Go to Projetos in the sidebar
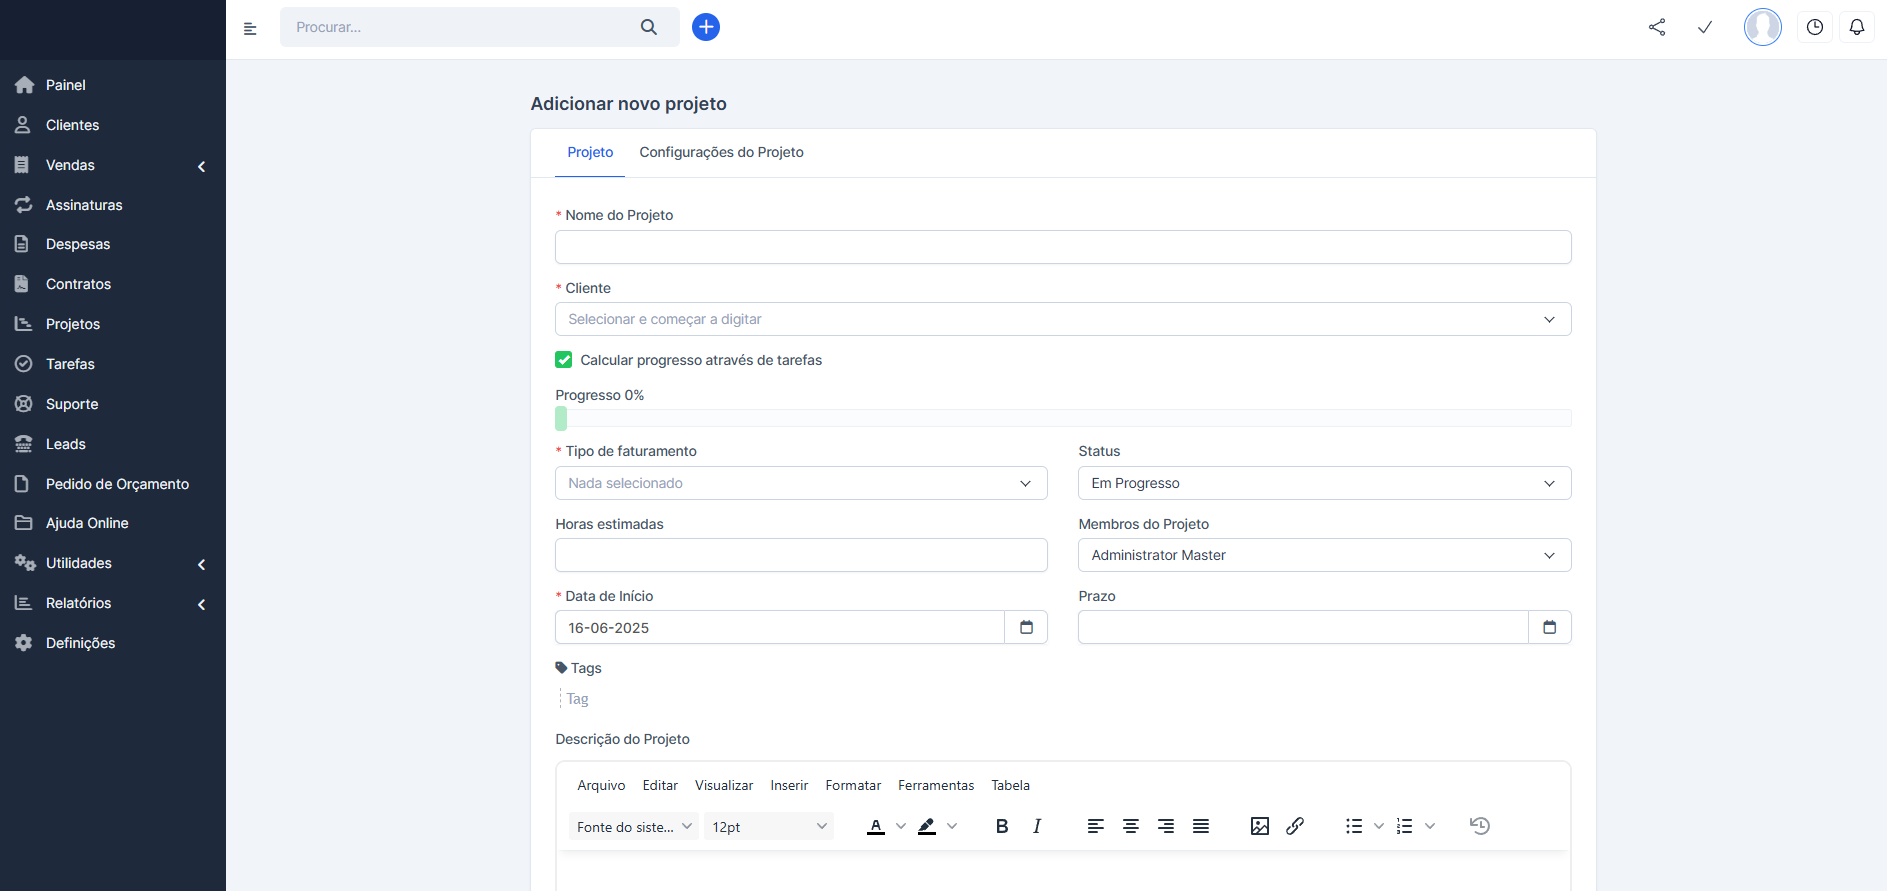 coord(73,324)
